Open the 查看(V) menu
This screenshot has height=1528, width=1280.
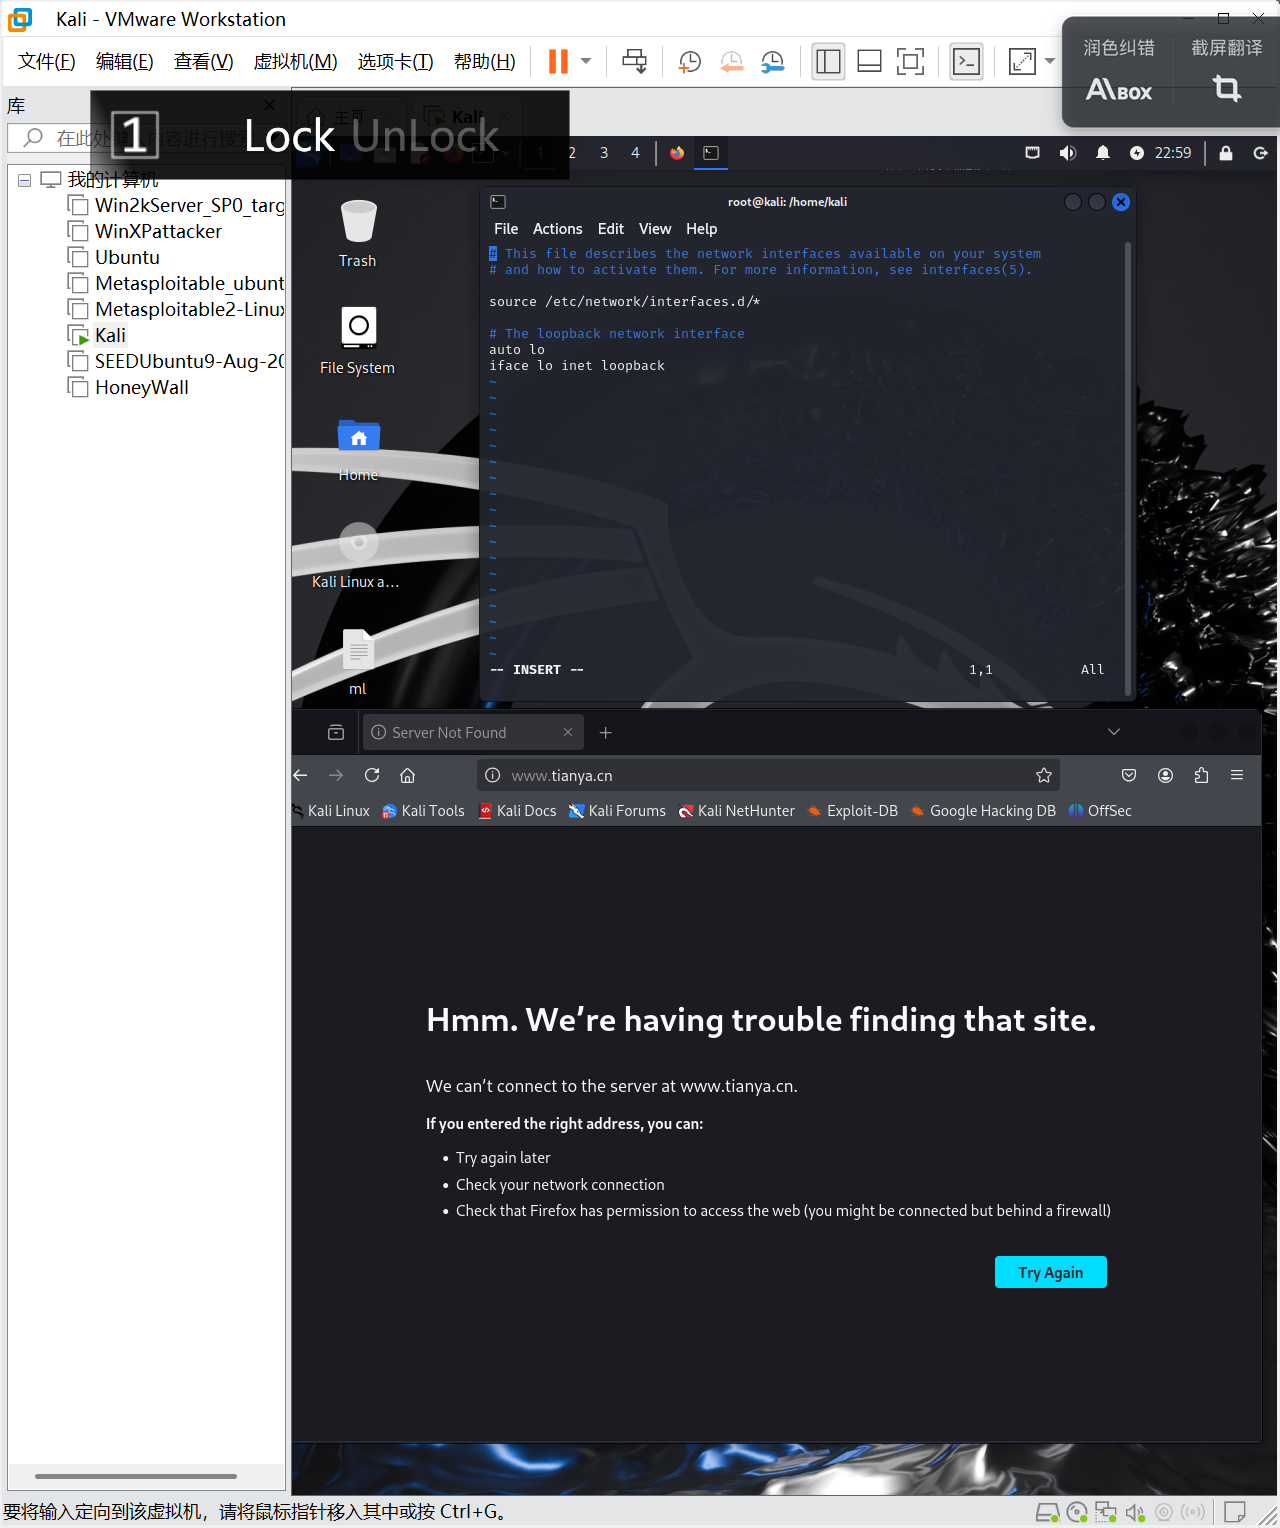(x=204, y=62)
